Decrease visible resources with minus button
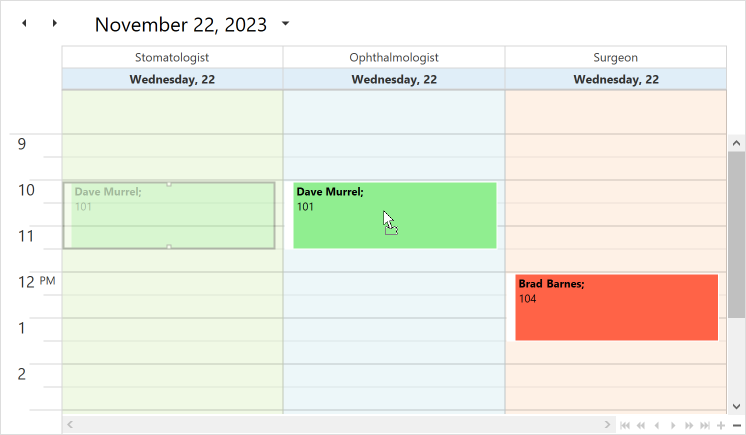The height and width of the screenshot is (435, 746). click(x=737, y=425)
